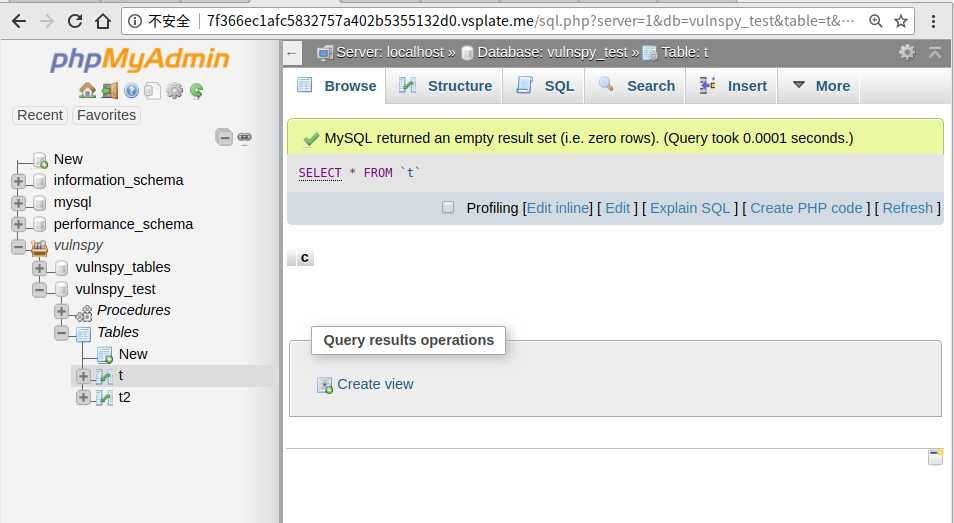Open the console icon at bottom right

tap(936, 457)
